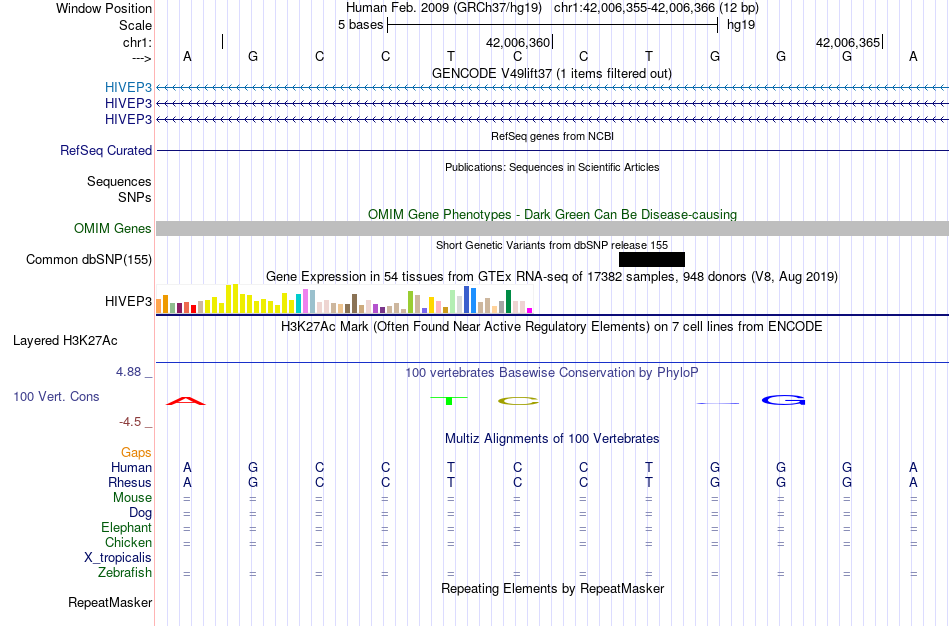The image size is (950, 626).
Task: Click 'Short Genetic Variants from dbSNP release 155'
Action: coord(552,245)
